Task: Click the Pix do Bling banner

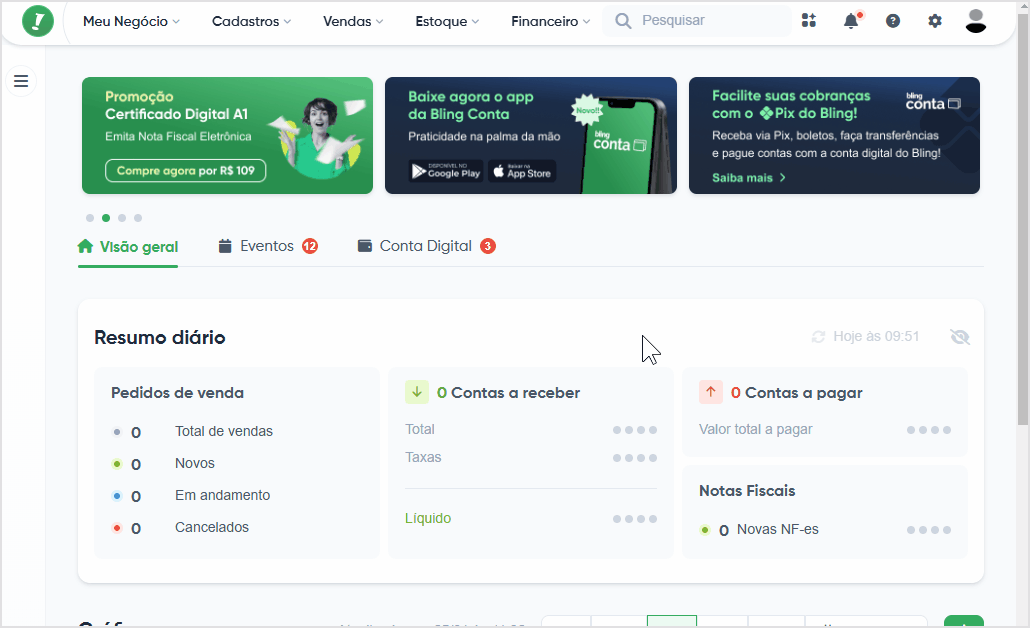Action: [x=834, y=135]
